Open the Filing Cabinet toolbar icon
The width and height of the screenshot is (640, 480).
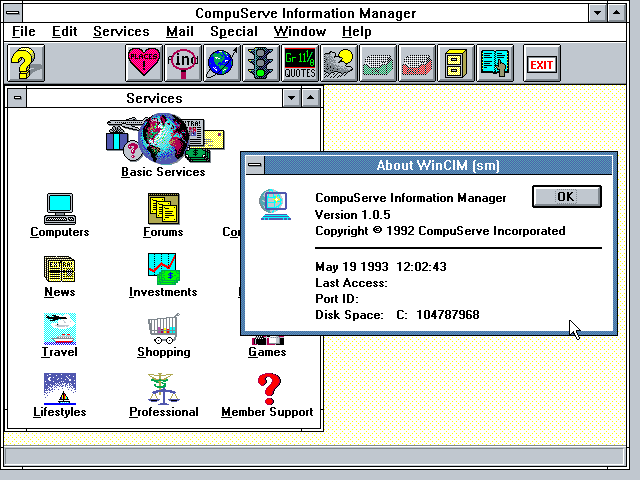[x=455, y=64]
